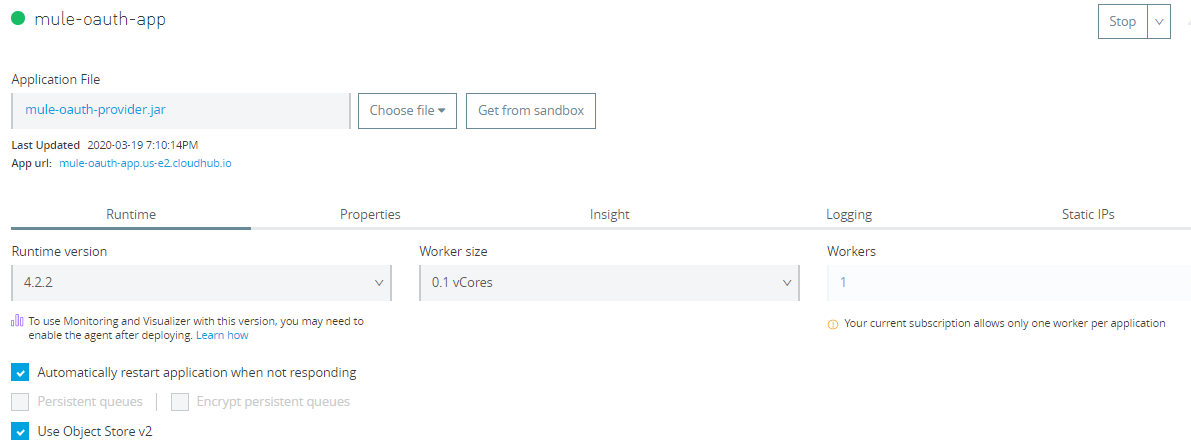
Task: Uncheck Use Object Store v2
Action: click(x=21, y=431)
